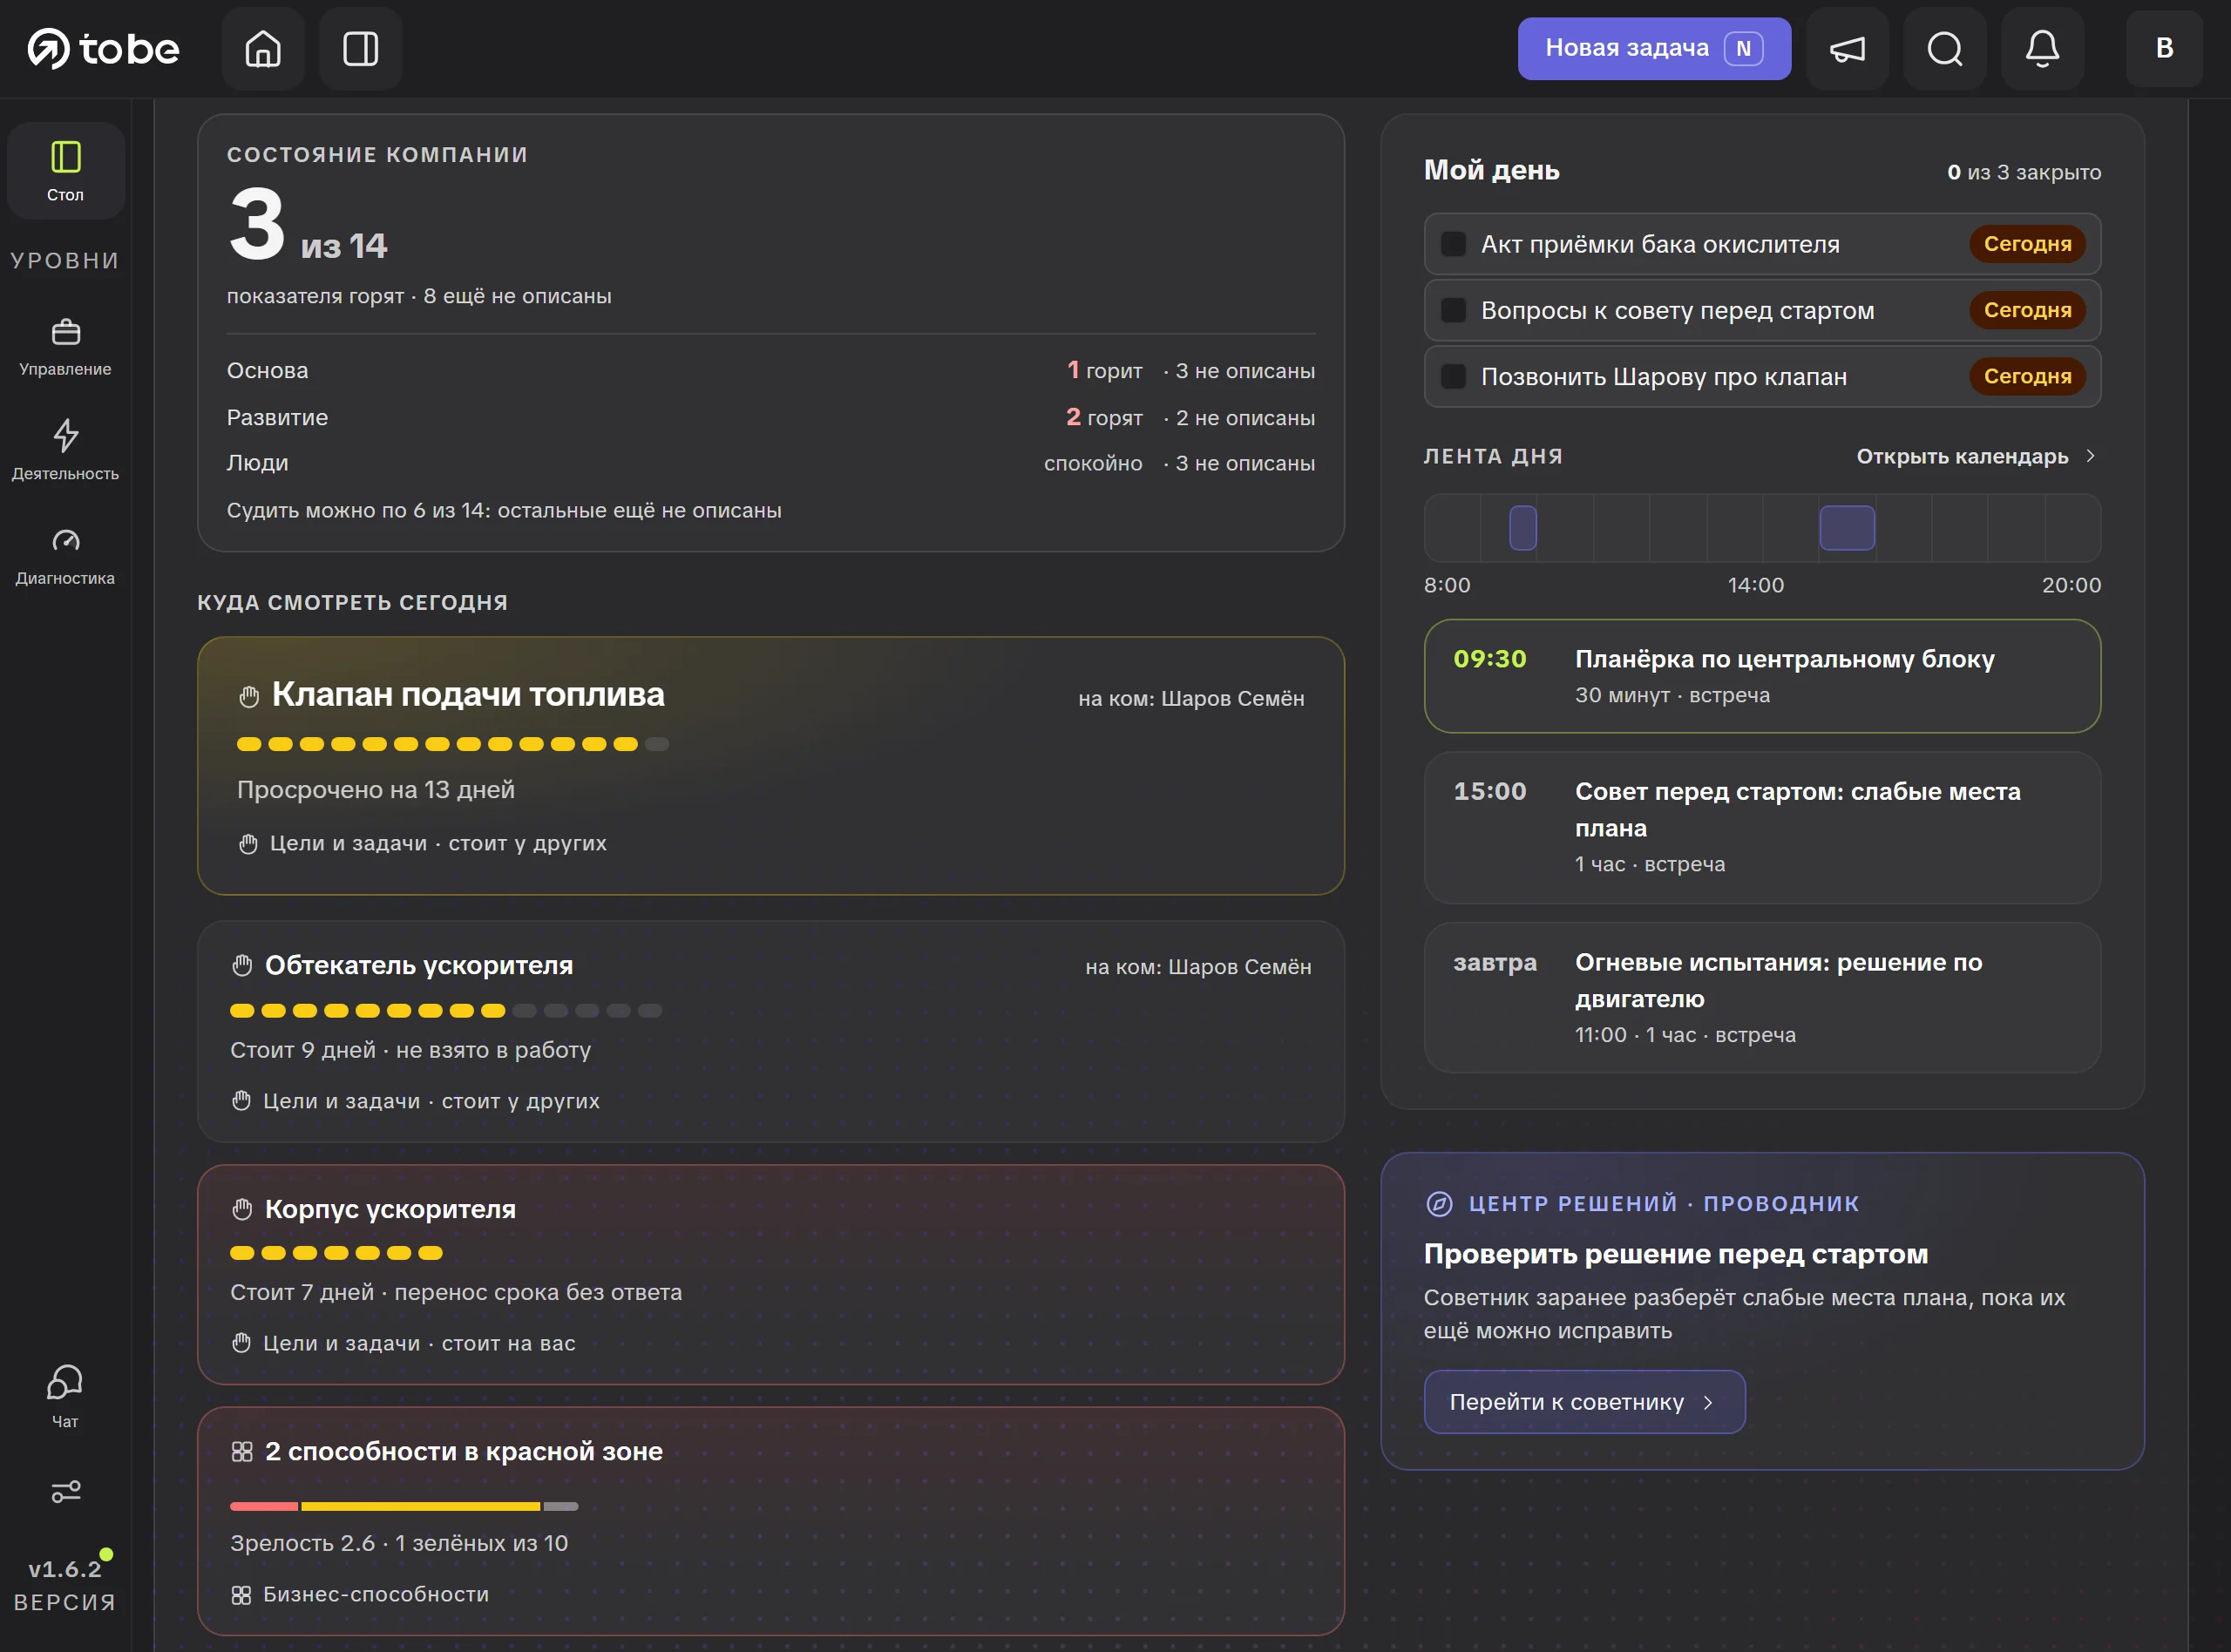2231x1652 pixels.
Task: Expand calendar via chevron next to Открыть календарь
Action: pyautogui.click(x=2090, y=456)
